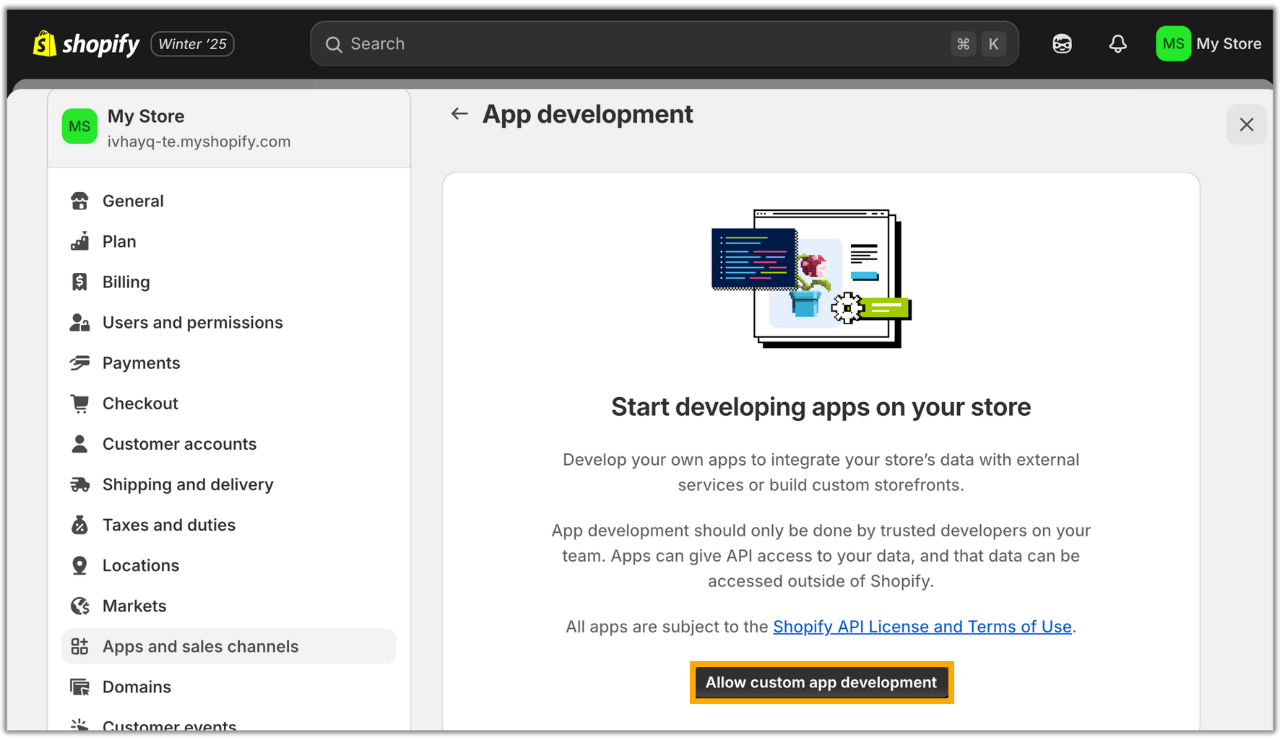The image size is (1280, 740).
Task: Close the settings panel with X
Action: click(1246, 125)
